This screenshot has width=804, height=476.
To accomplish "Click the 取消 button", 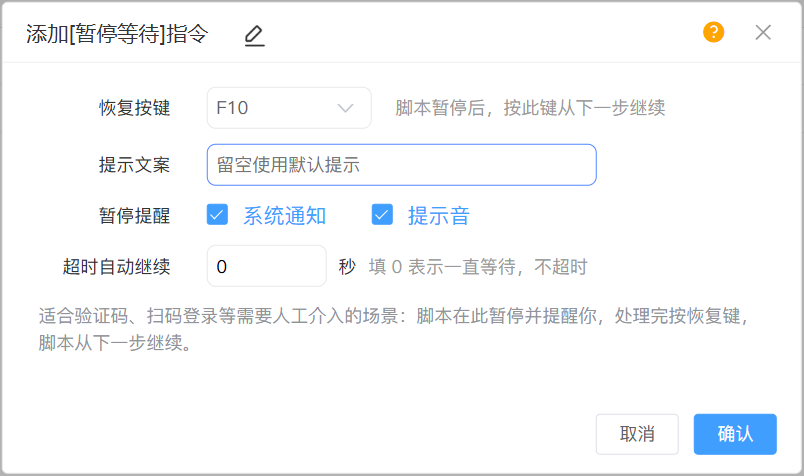I will pos(637,434).
